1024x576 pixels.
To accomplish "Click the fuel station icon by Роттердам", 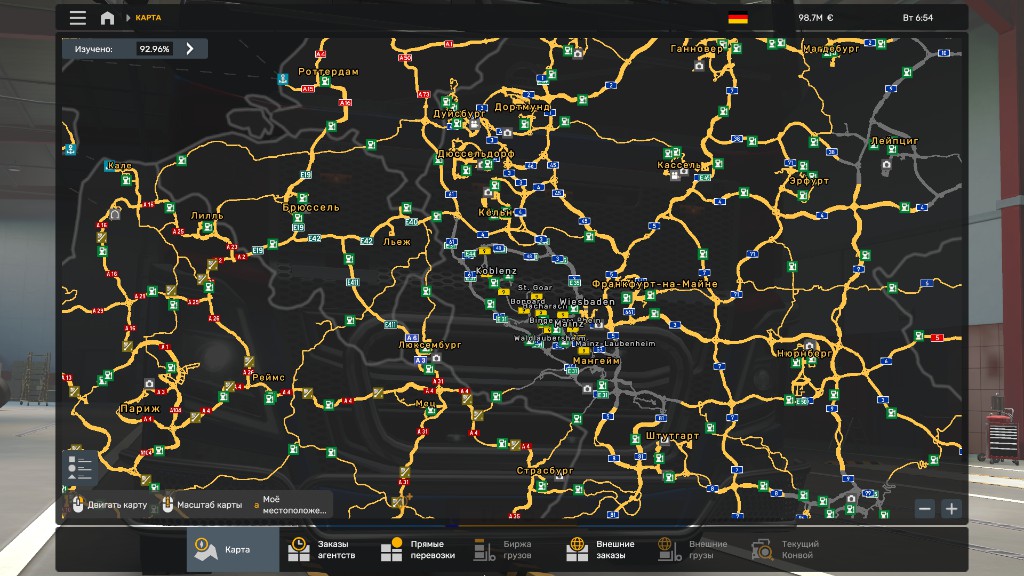I will (x=325, y=81).
